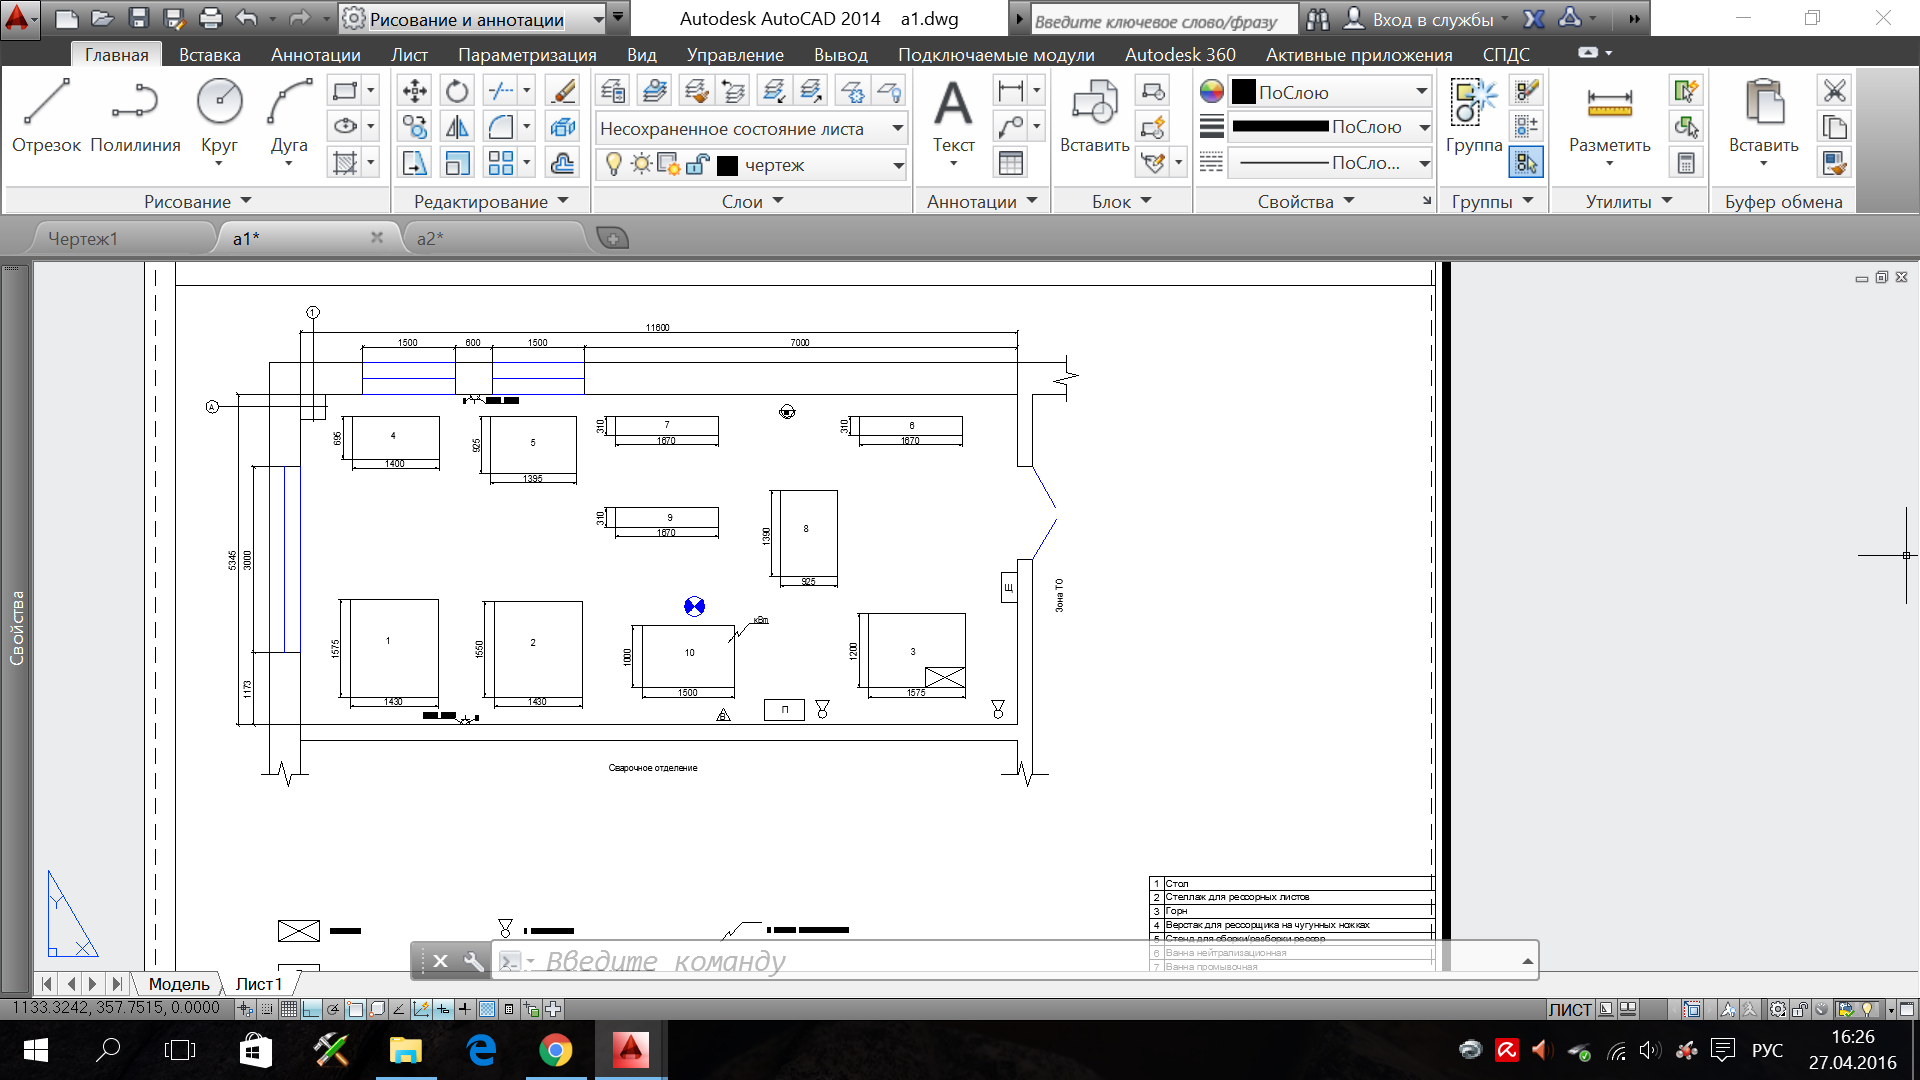Image resolution: width=1920 pixels, height=1080 pixels.
Task: Open the СПДС ribbon tab
Action: 1506,55
